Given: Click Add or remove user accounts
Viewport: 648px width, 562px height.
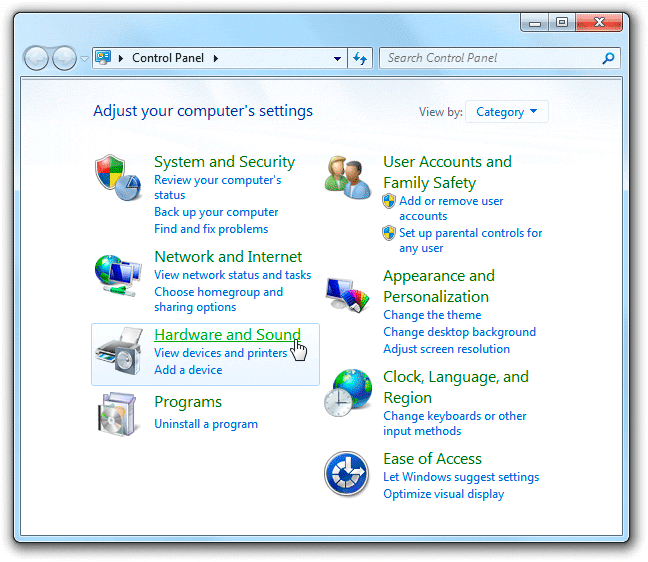Looking at the screenshot, I should pos(451,208).
